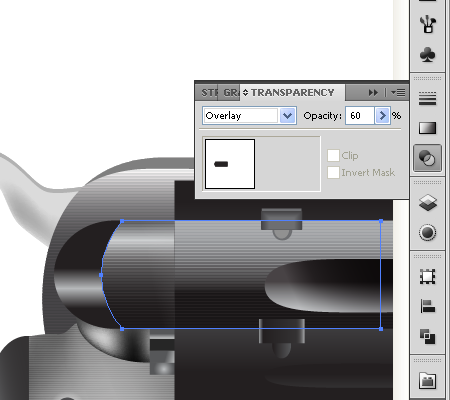Screen dimensions: 450x400
Task: Cycle panel view via Transparency tab arrows
Action: tap(246, 92)
